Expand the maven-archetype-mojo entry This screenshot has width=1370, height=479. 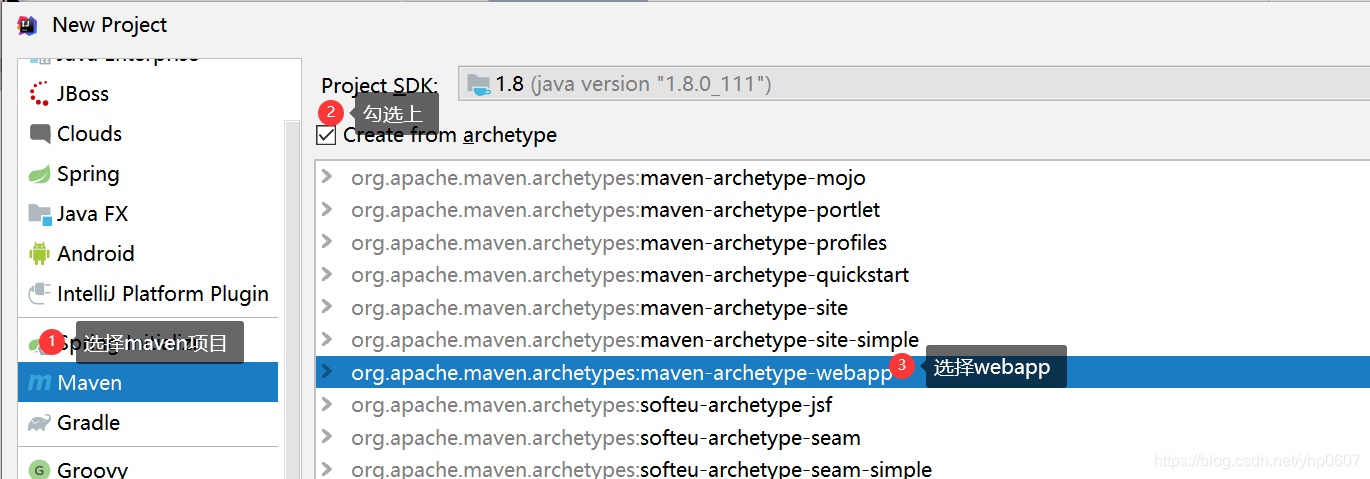[x=327, y=178]
